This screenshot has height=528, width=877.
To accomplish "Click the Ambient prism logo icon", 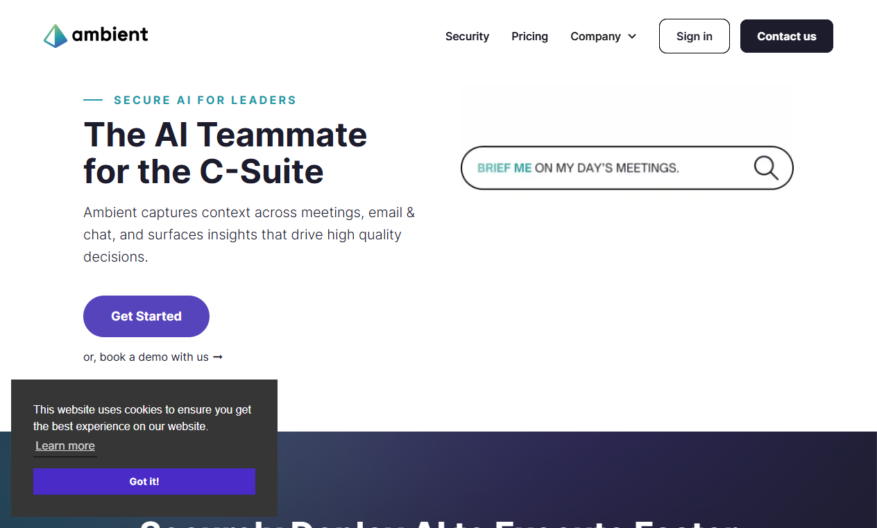I will (55, 36).
